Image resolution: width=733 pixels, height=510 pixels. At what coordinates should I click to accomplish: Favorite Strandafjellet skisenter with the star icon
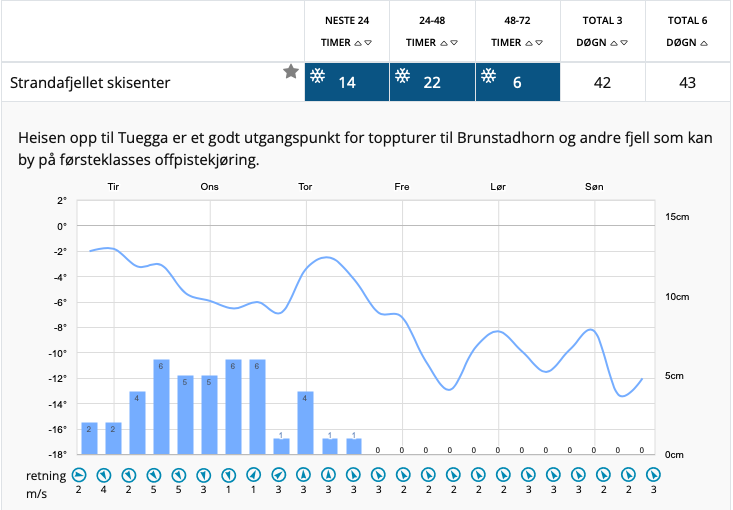(x=290, y=71)
